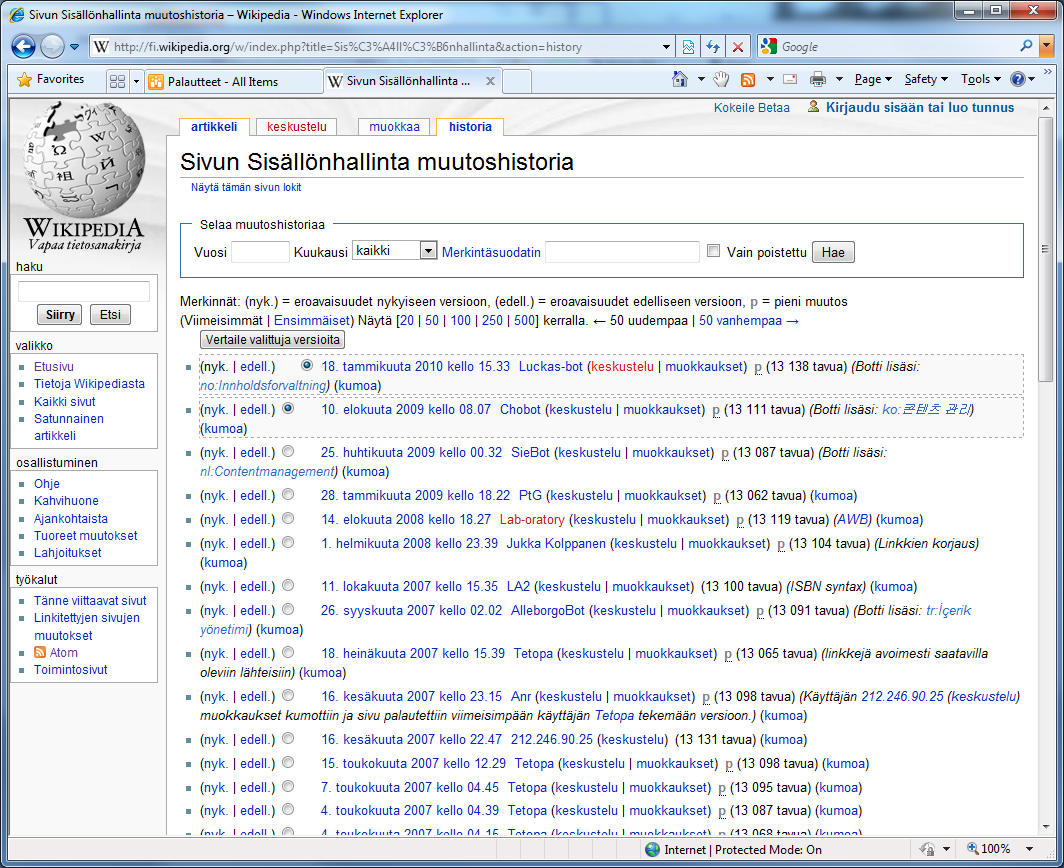Click the RSS feeds icon in command bar
1064x868 pixels.
(748, 79)
